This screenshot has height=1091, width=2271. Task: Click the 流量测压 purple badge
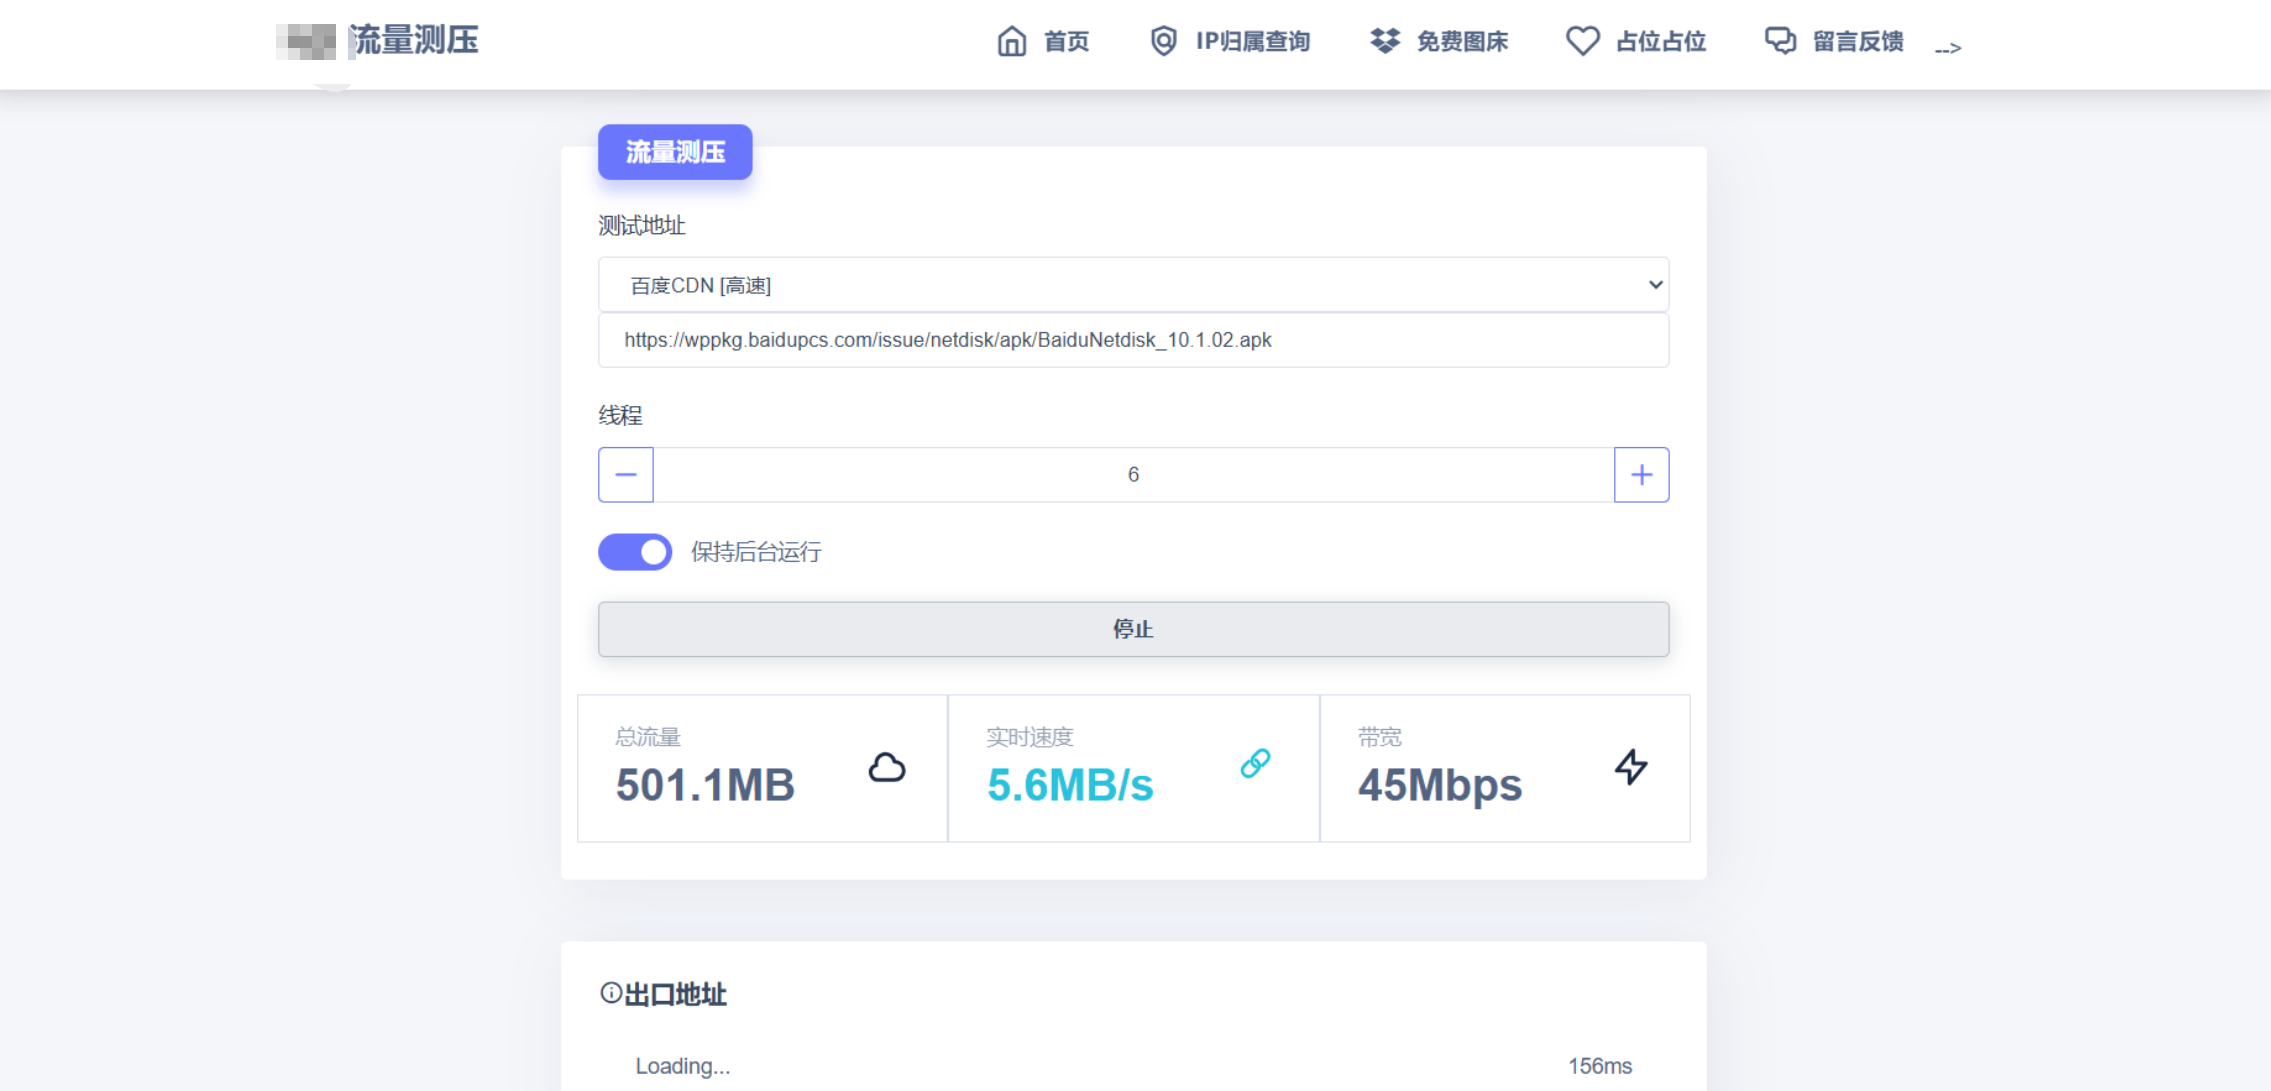click(675, 152)
